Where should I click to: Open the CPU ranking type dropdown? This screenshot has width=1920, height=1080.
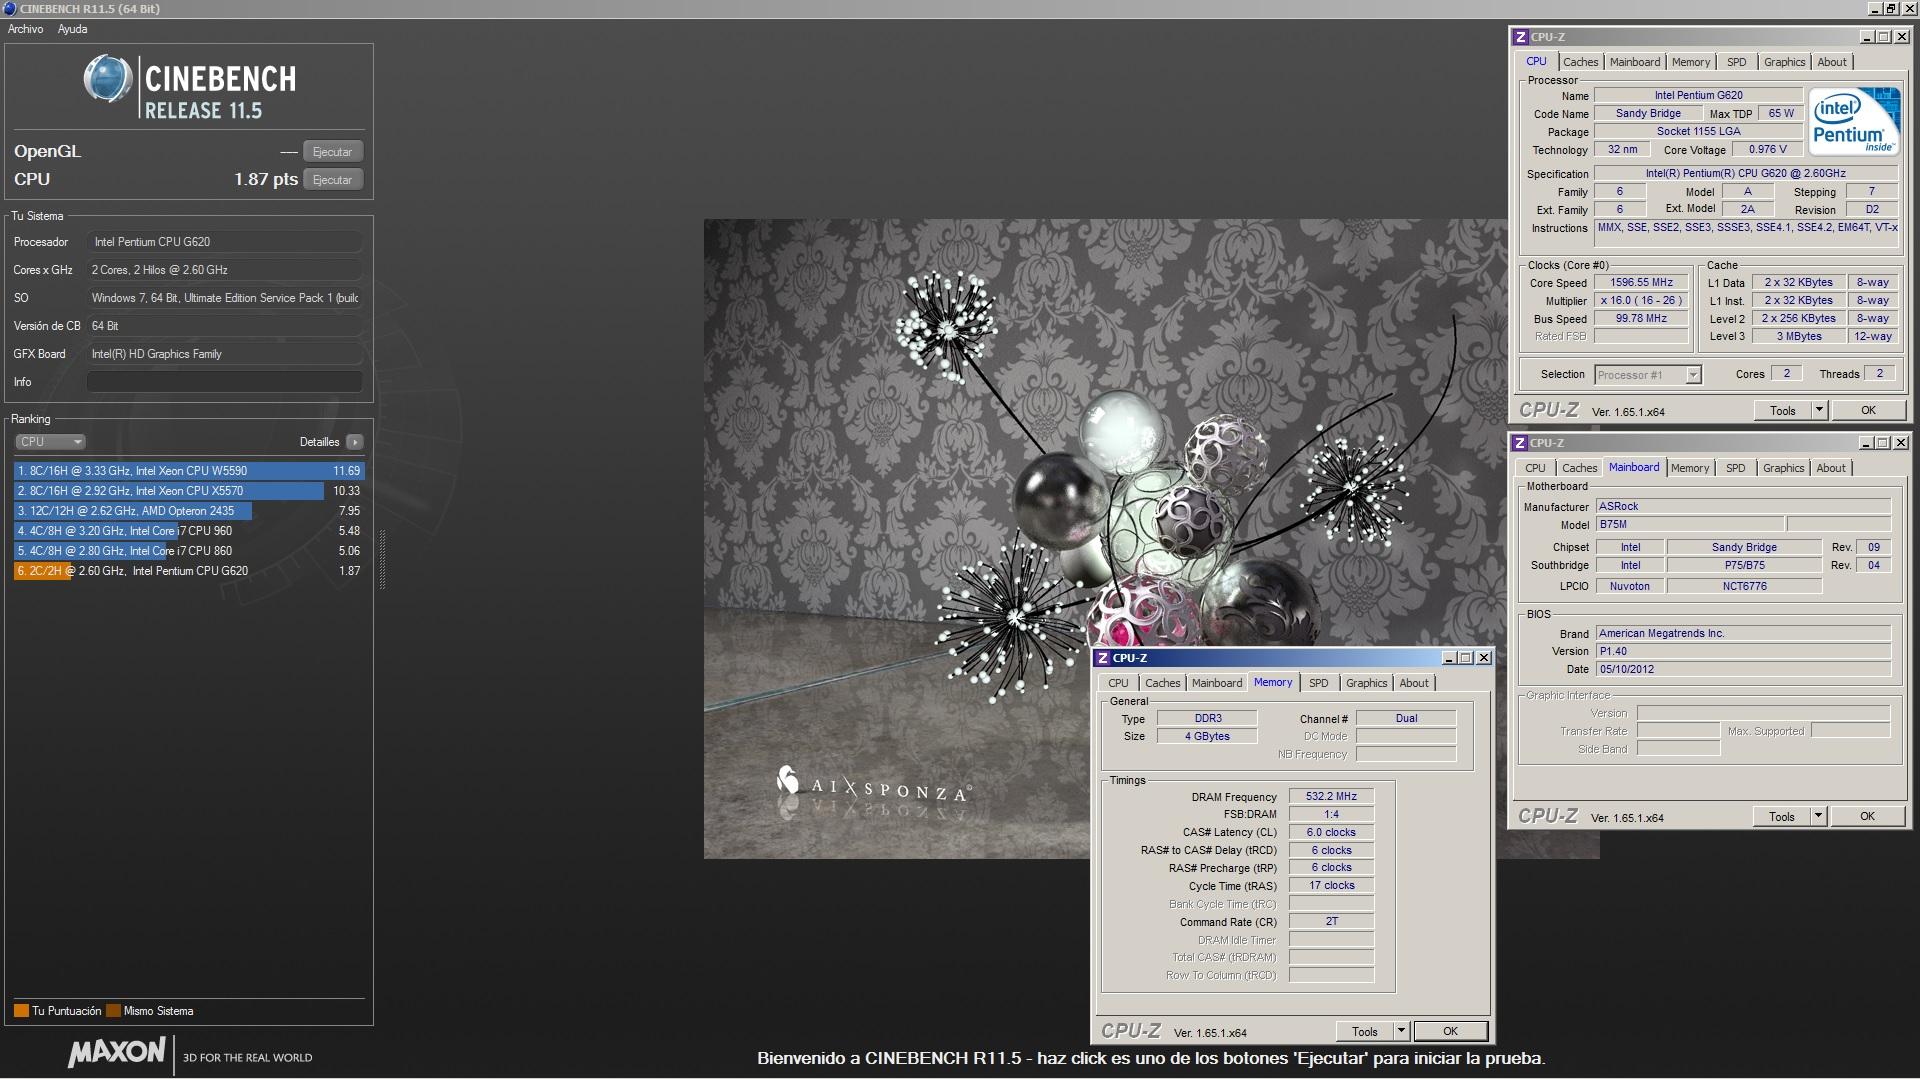coord(50,442)
